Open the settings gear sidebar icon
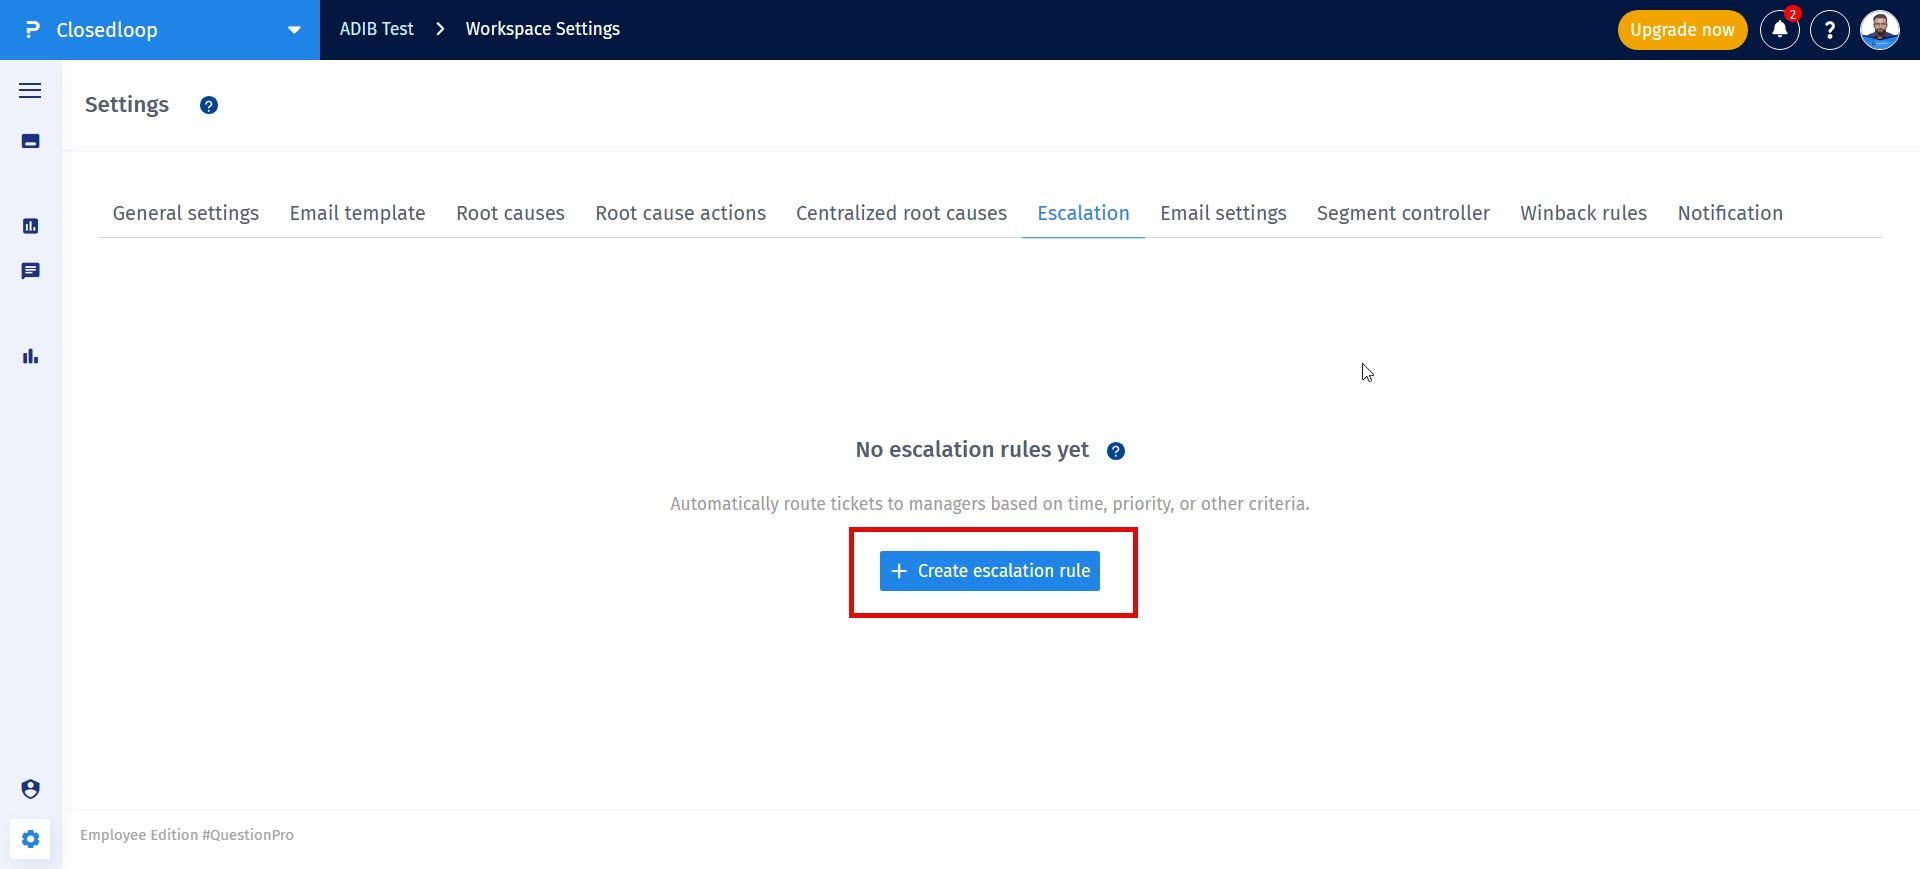Image resolution: width=1920 pixels, height=869 pixels. pyautogui.click(x=30, y=839)
